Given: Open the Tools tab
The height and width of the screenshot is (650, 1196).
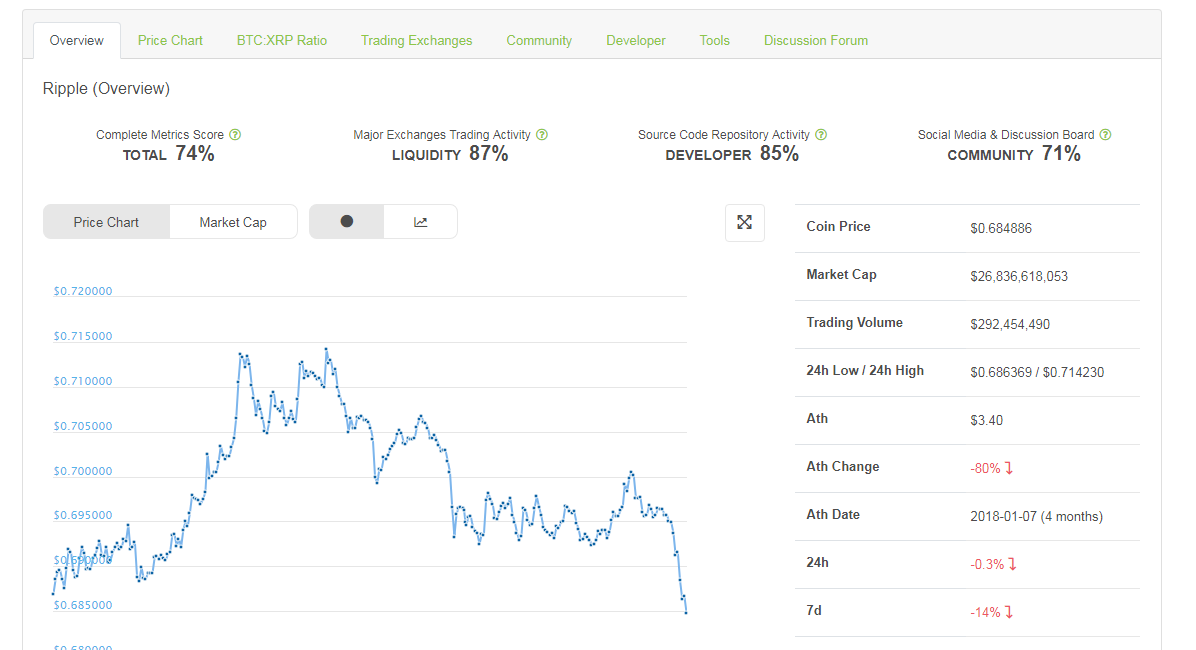Looking at the screenshot, I should point(715,40).
